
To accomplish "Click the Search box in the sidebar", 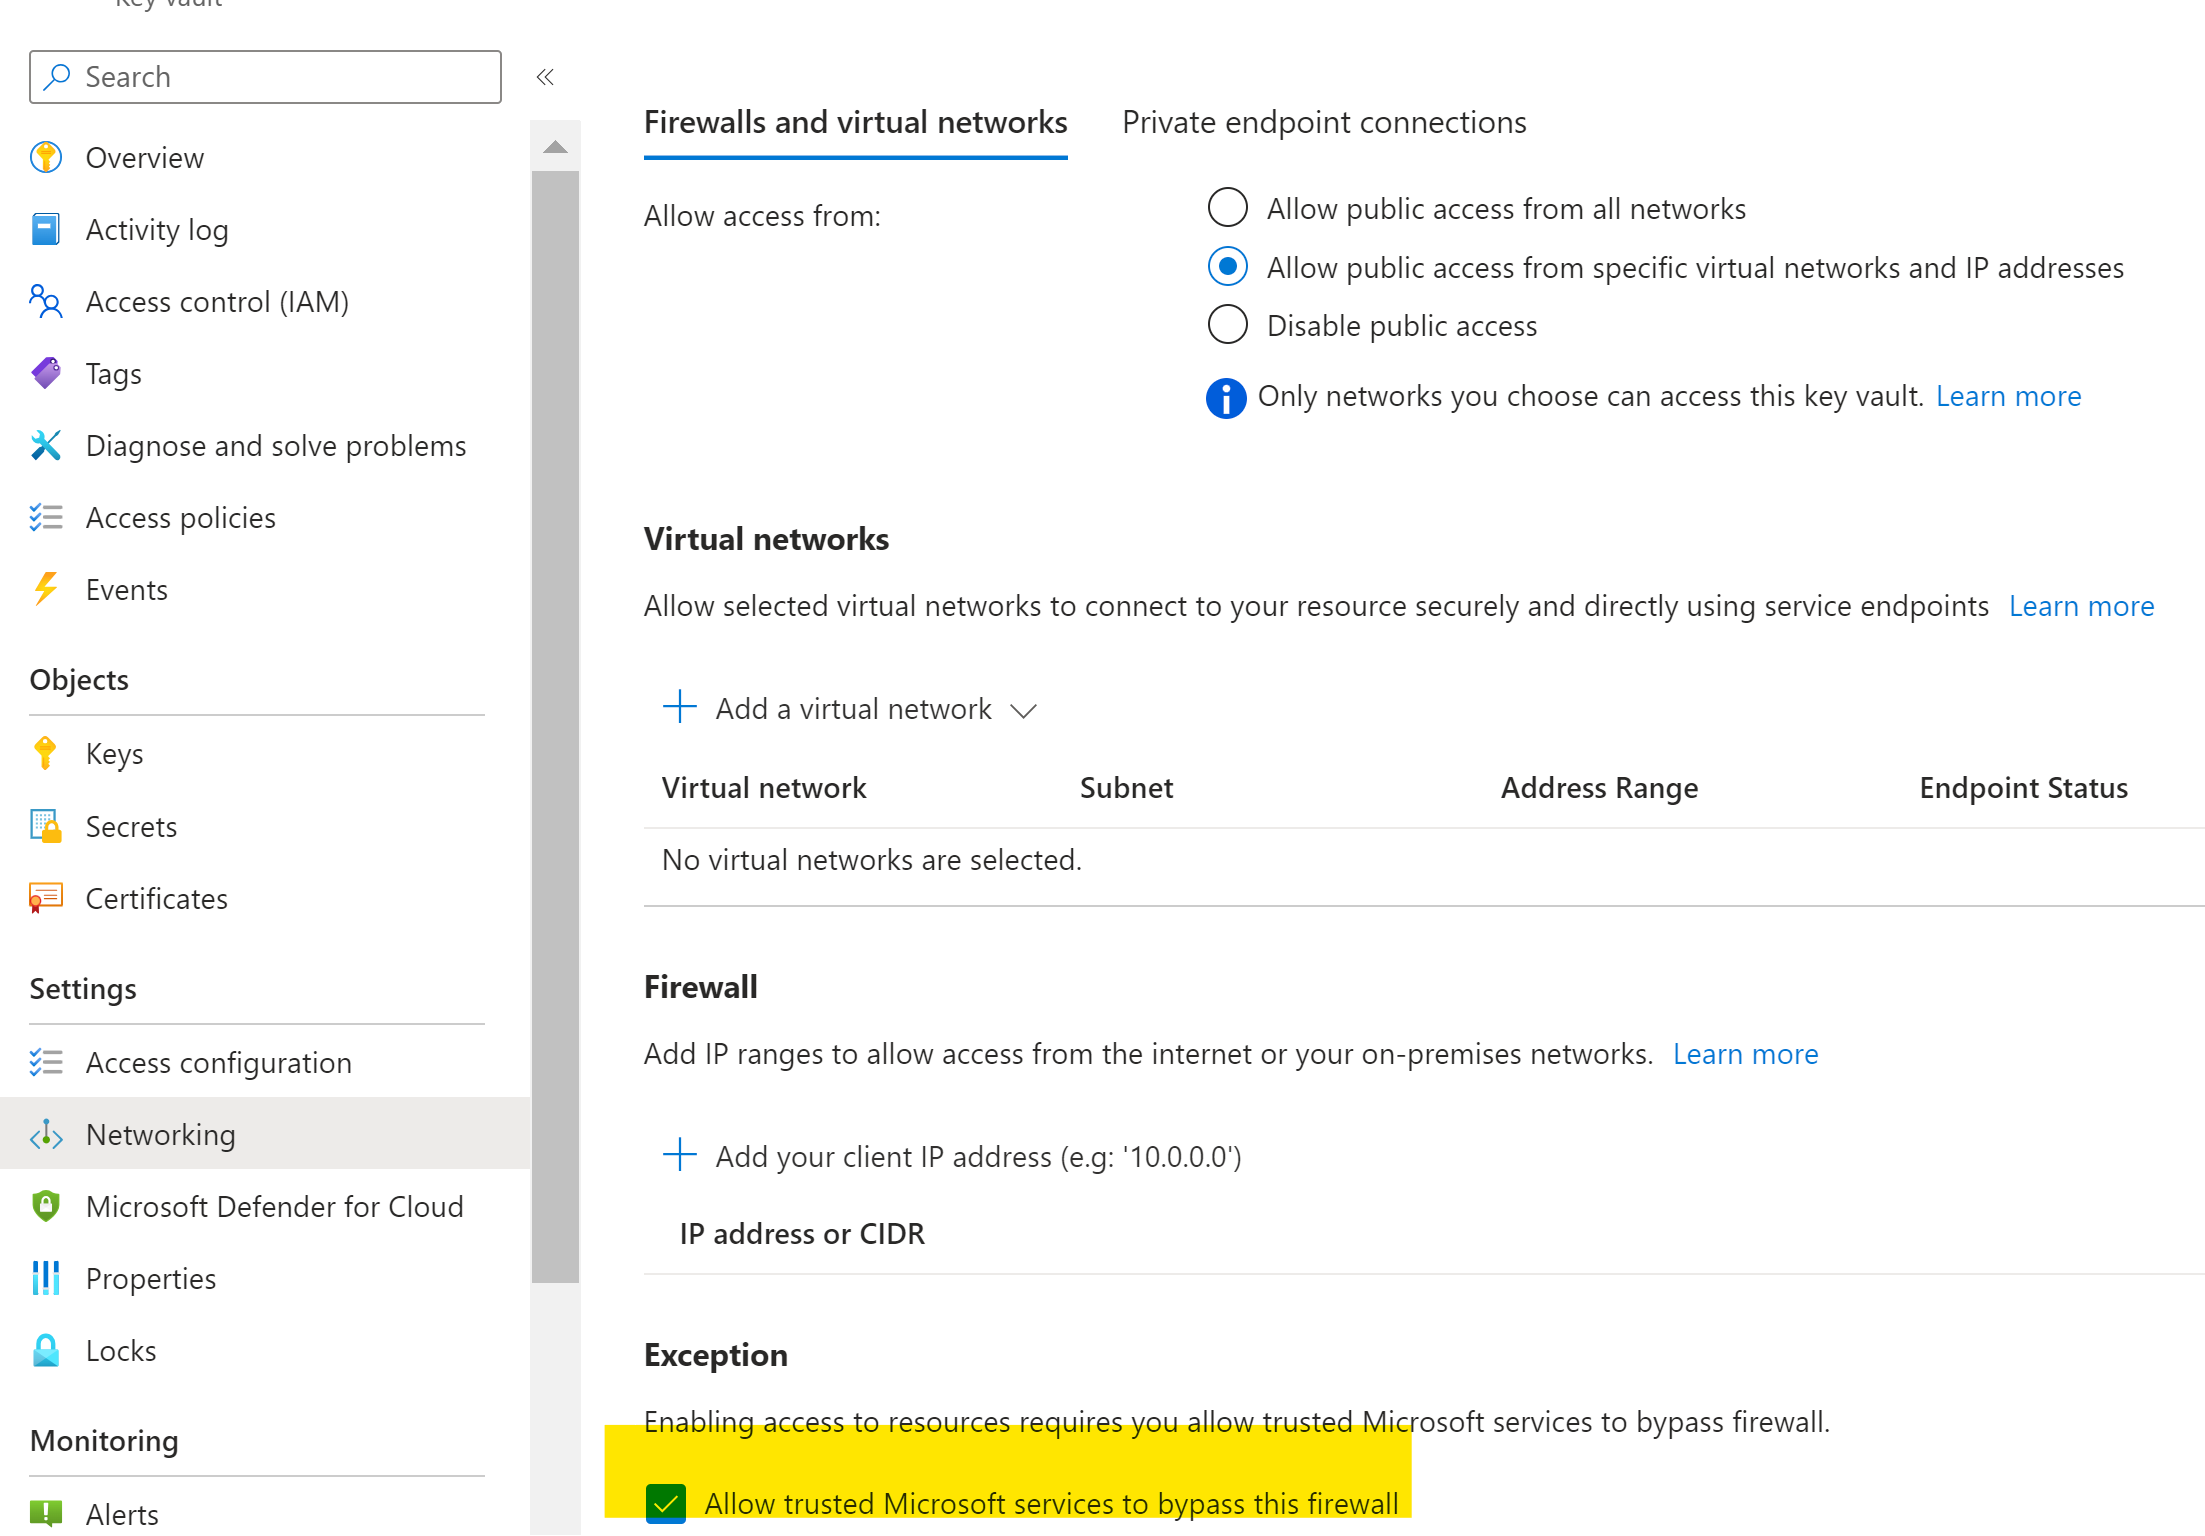I will (x=264, y=76).
